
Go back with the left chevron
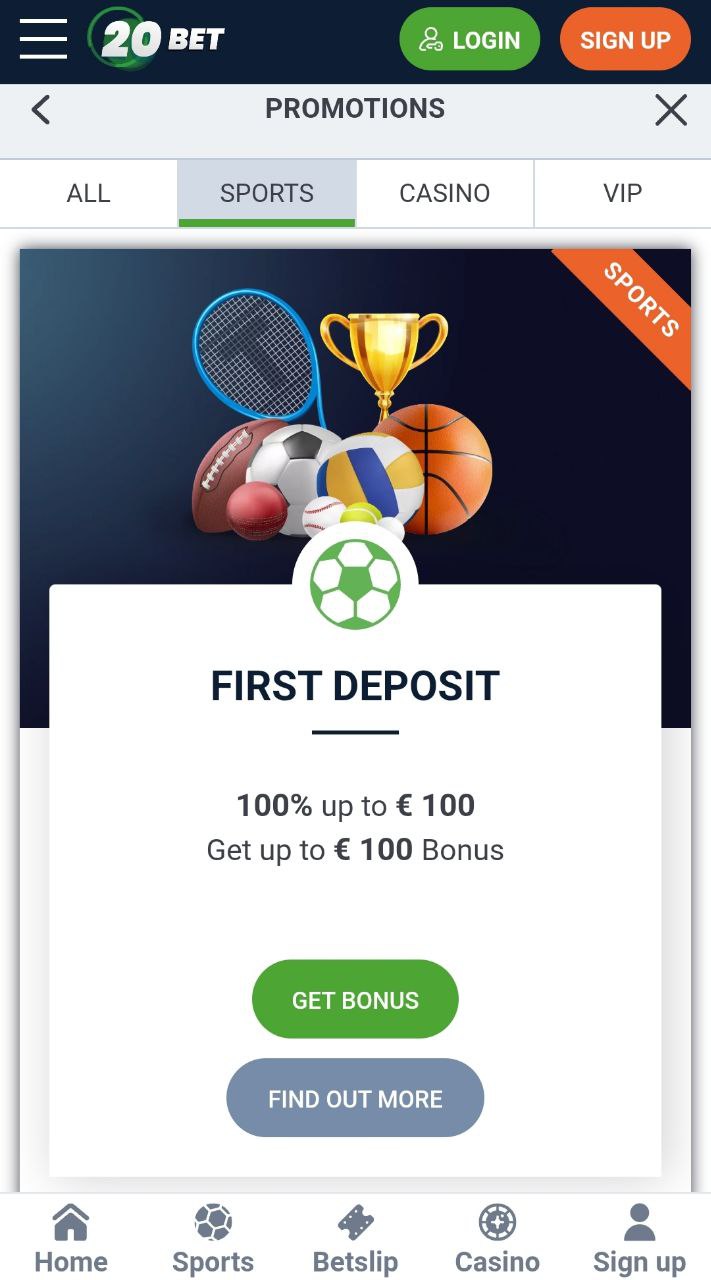[40, 109]
